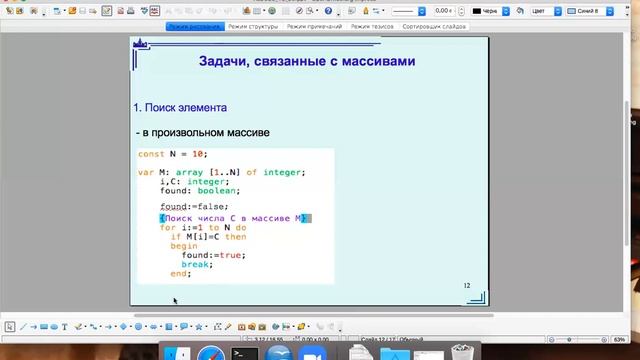
Task: Switch to Режим рисования tab
Action: (x=195, y=27)
